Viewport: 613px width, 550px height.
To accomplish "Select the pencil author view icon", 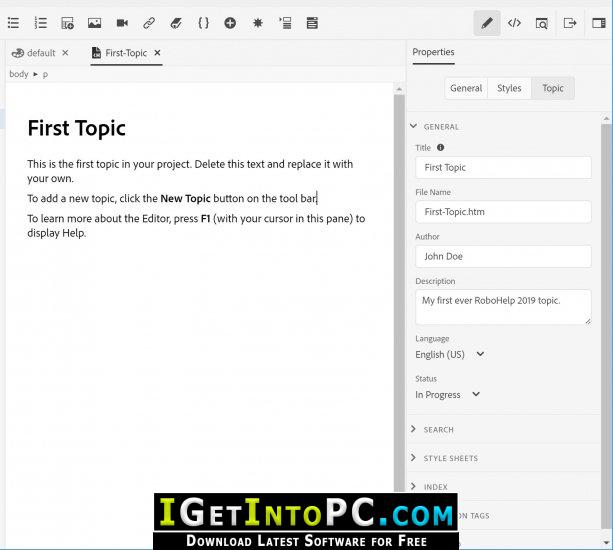I will pyautogui.click(x=487, y=23).
